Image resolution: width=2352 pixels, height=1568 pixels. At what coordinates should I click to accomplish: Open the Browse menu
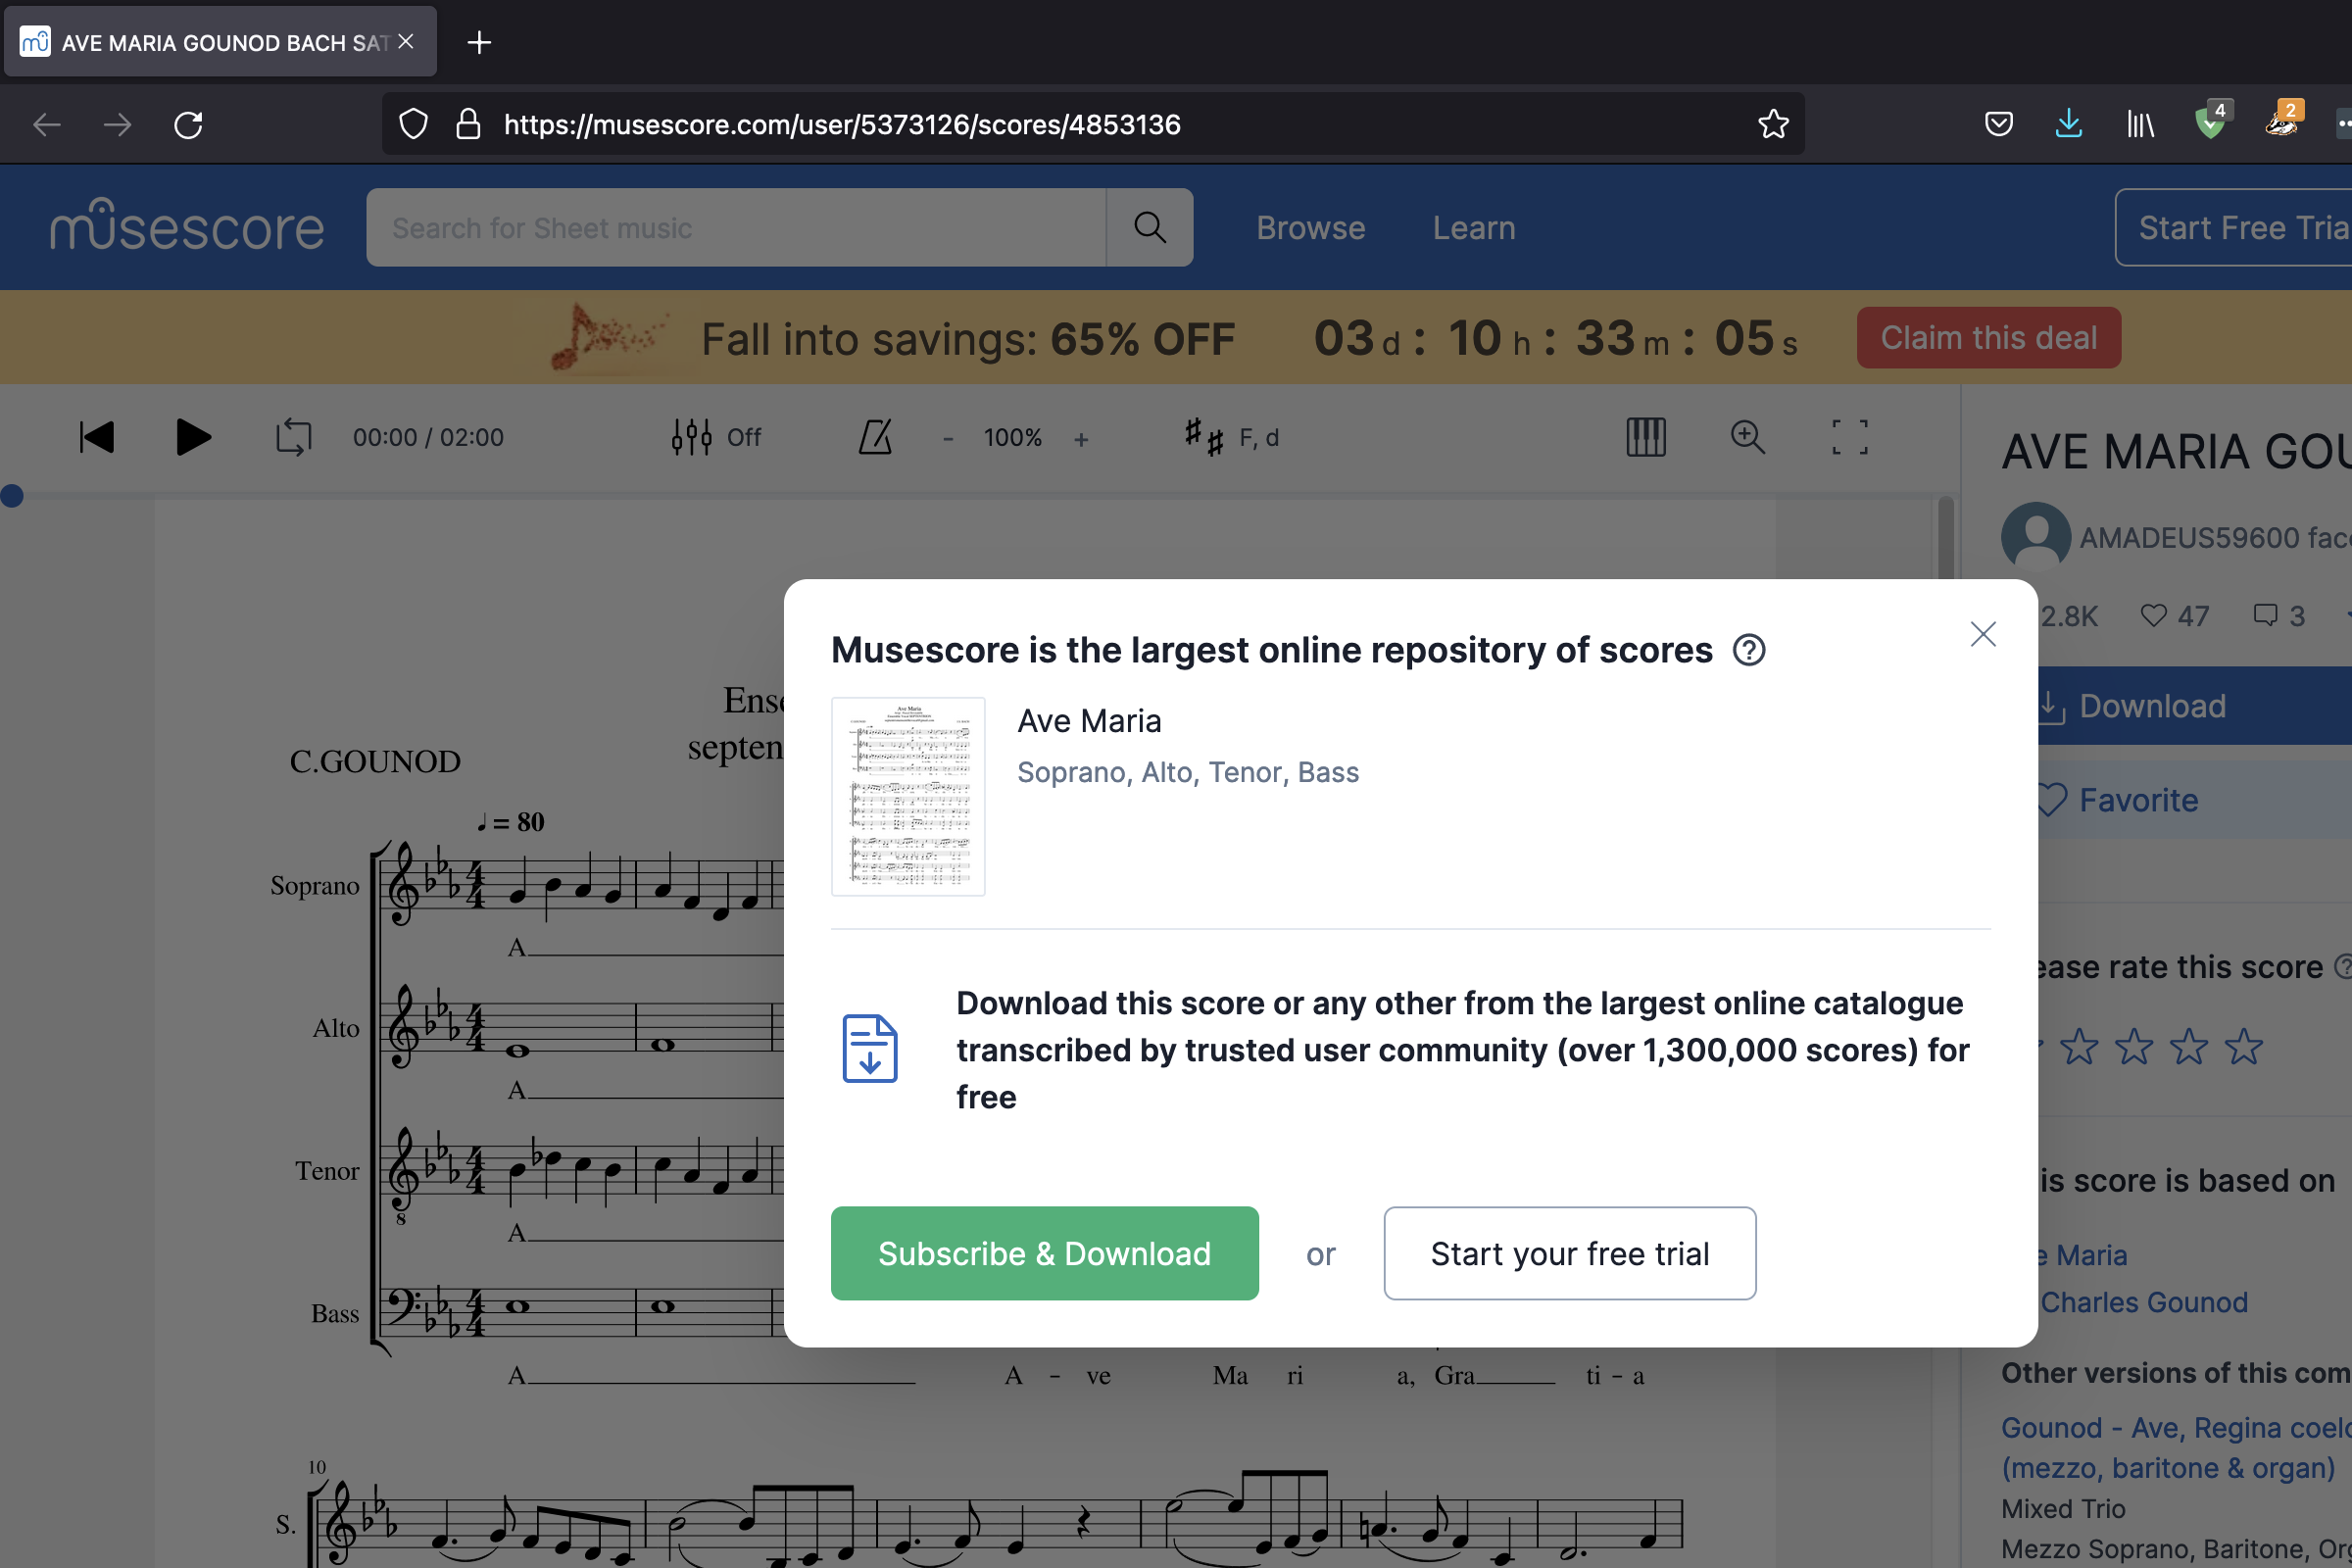[1310, 228]
